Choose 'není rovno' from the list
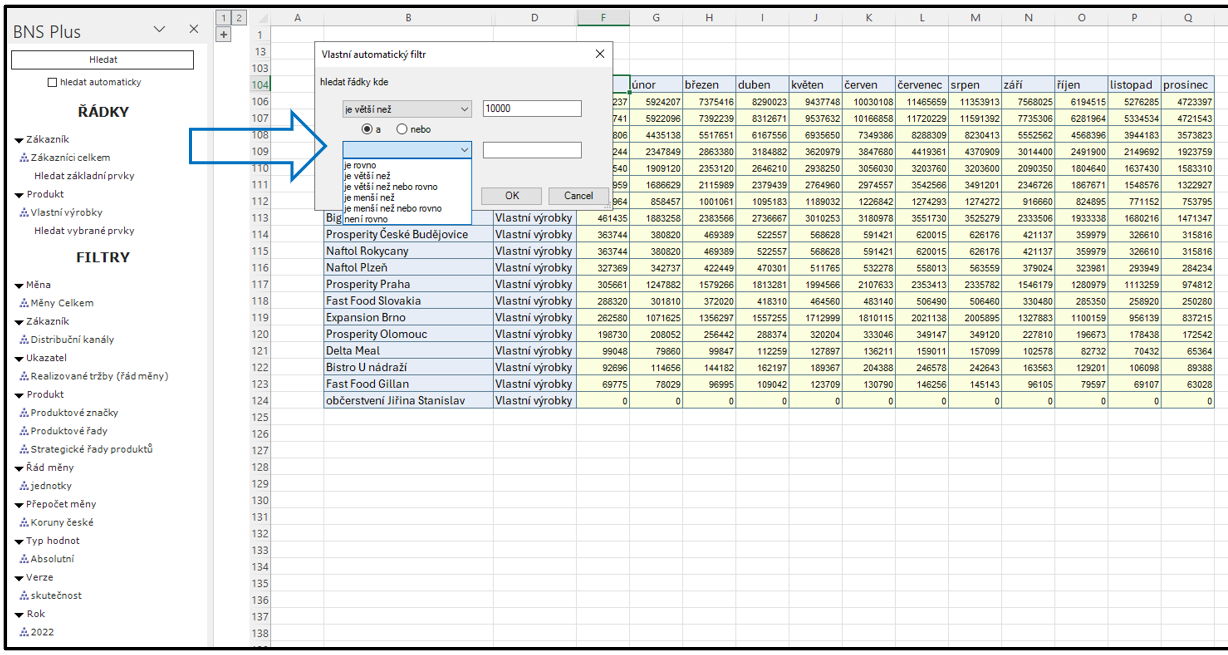Image resolution: width=1228 pixels, height=655 pixels. click(406, 218)
